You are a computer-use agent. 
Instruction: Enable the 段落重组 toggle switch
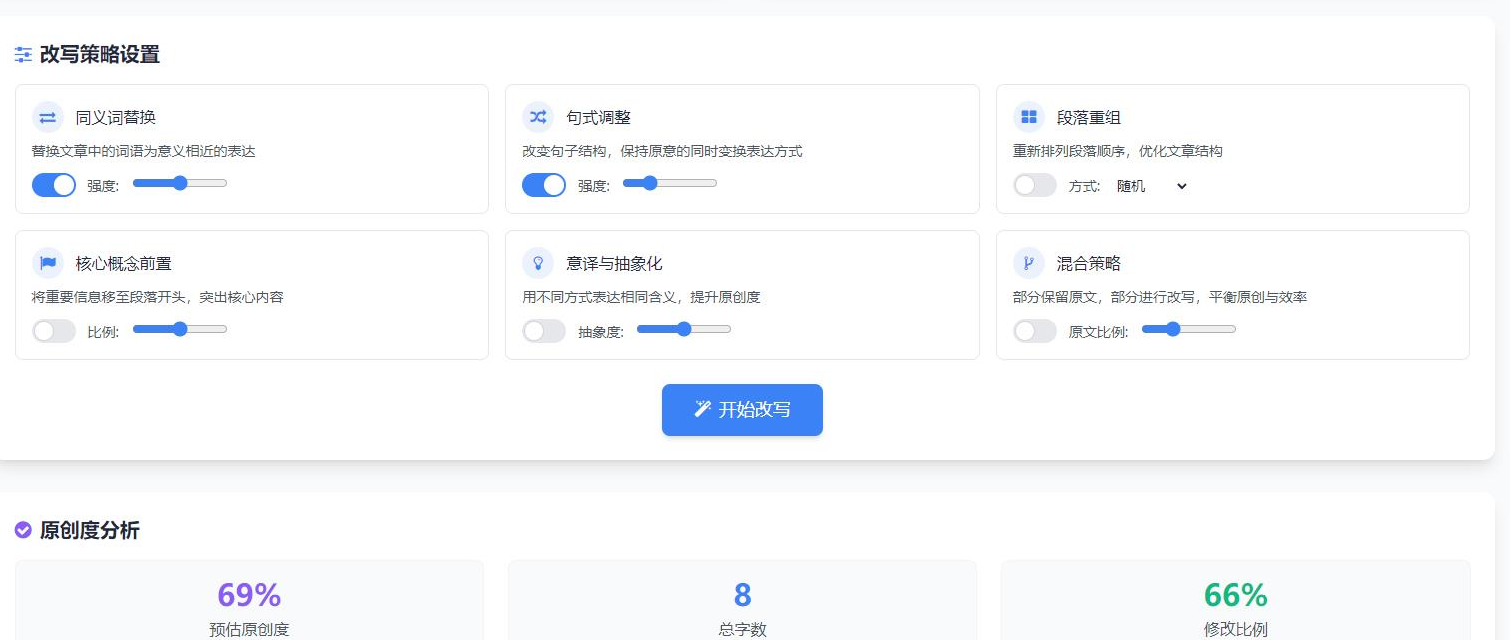[x=1035, y=185]
